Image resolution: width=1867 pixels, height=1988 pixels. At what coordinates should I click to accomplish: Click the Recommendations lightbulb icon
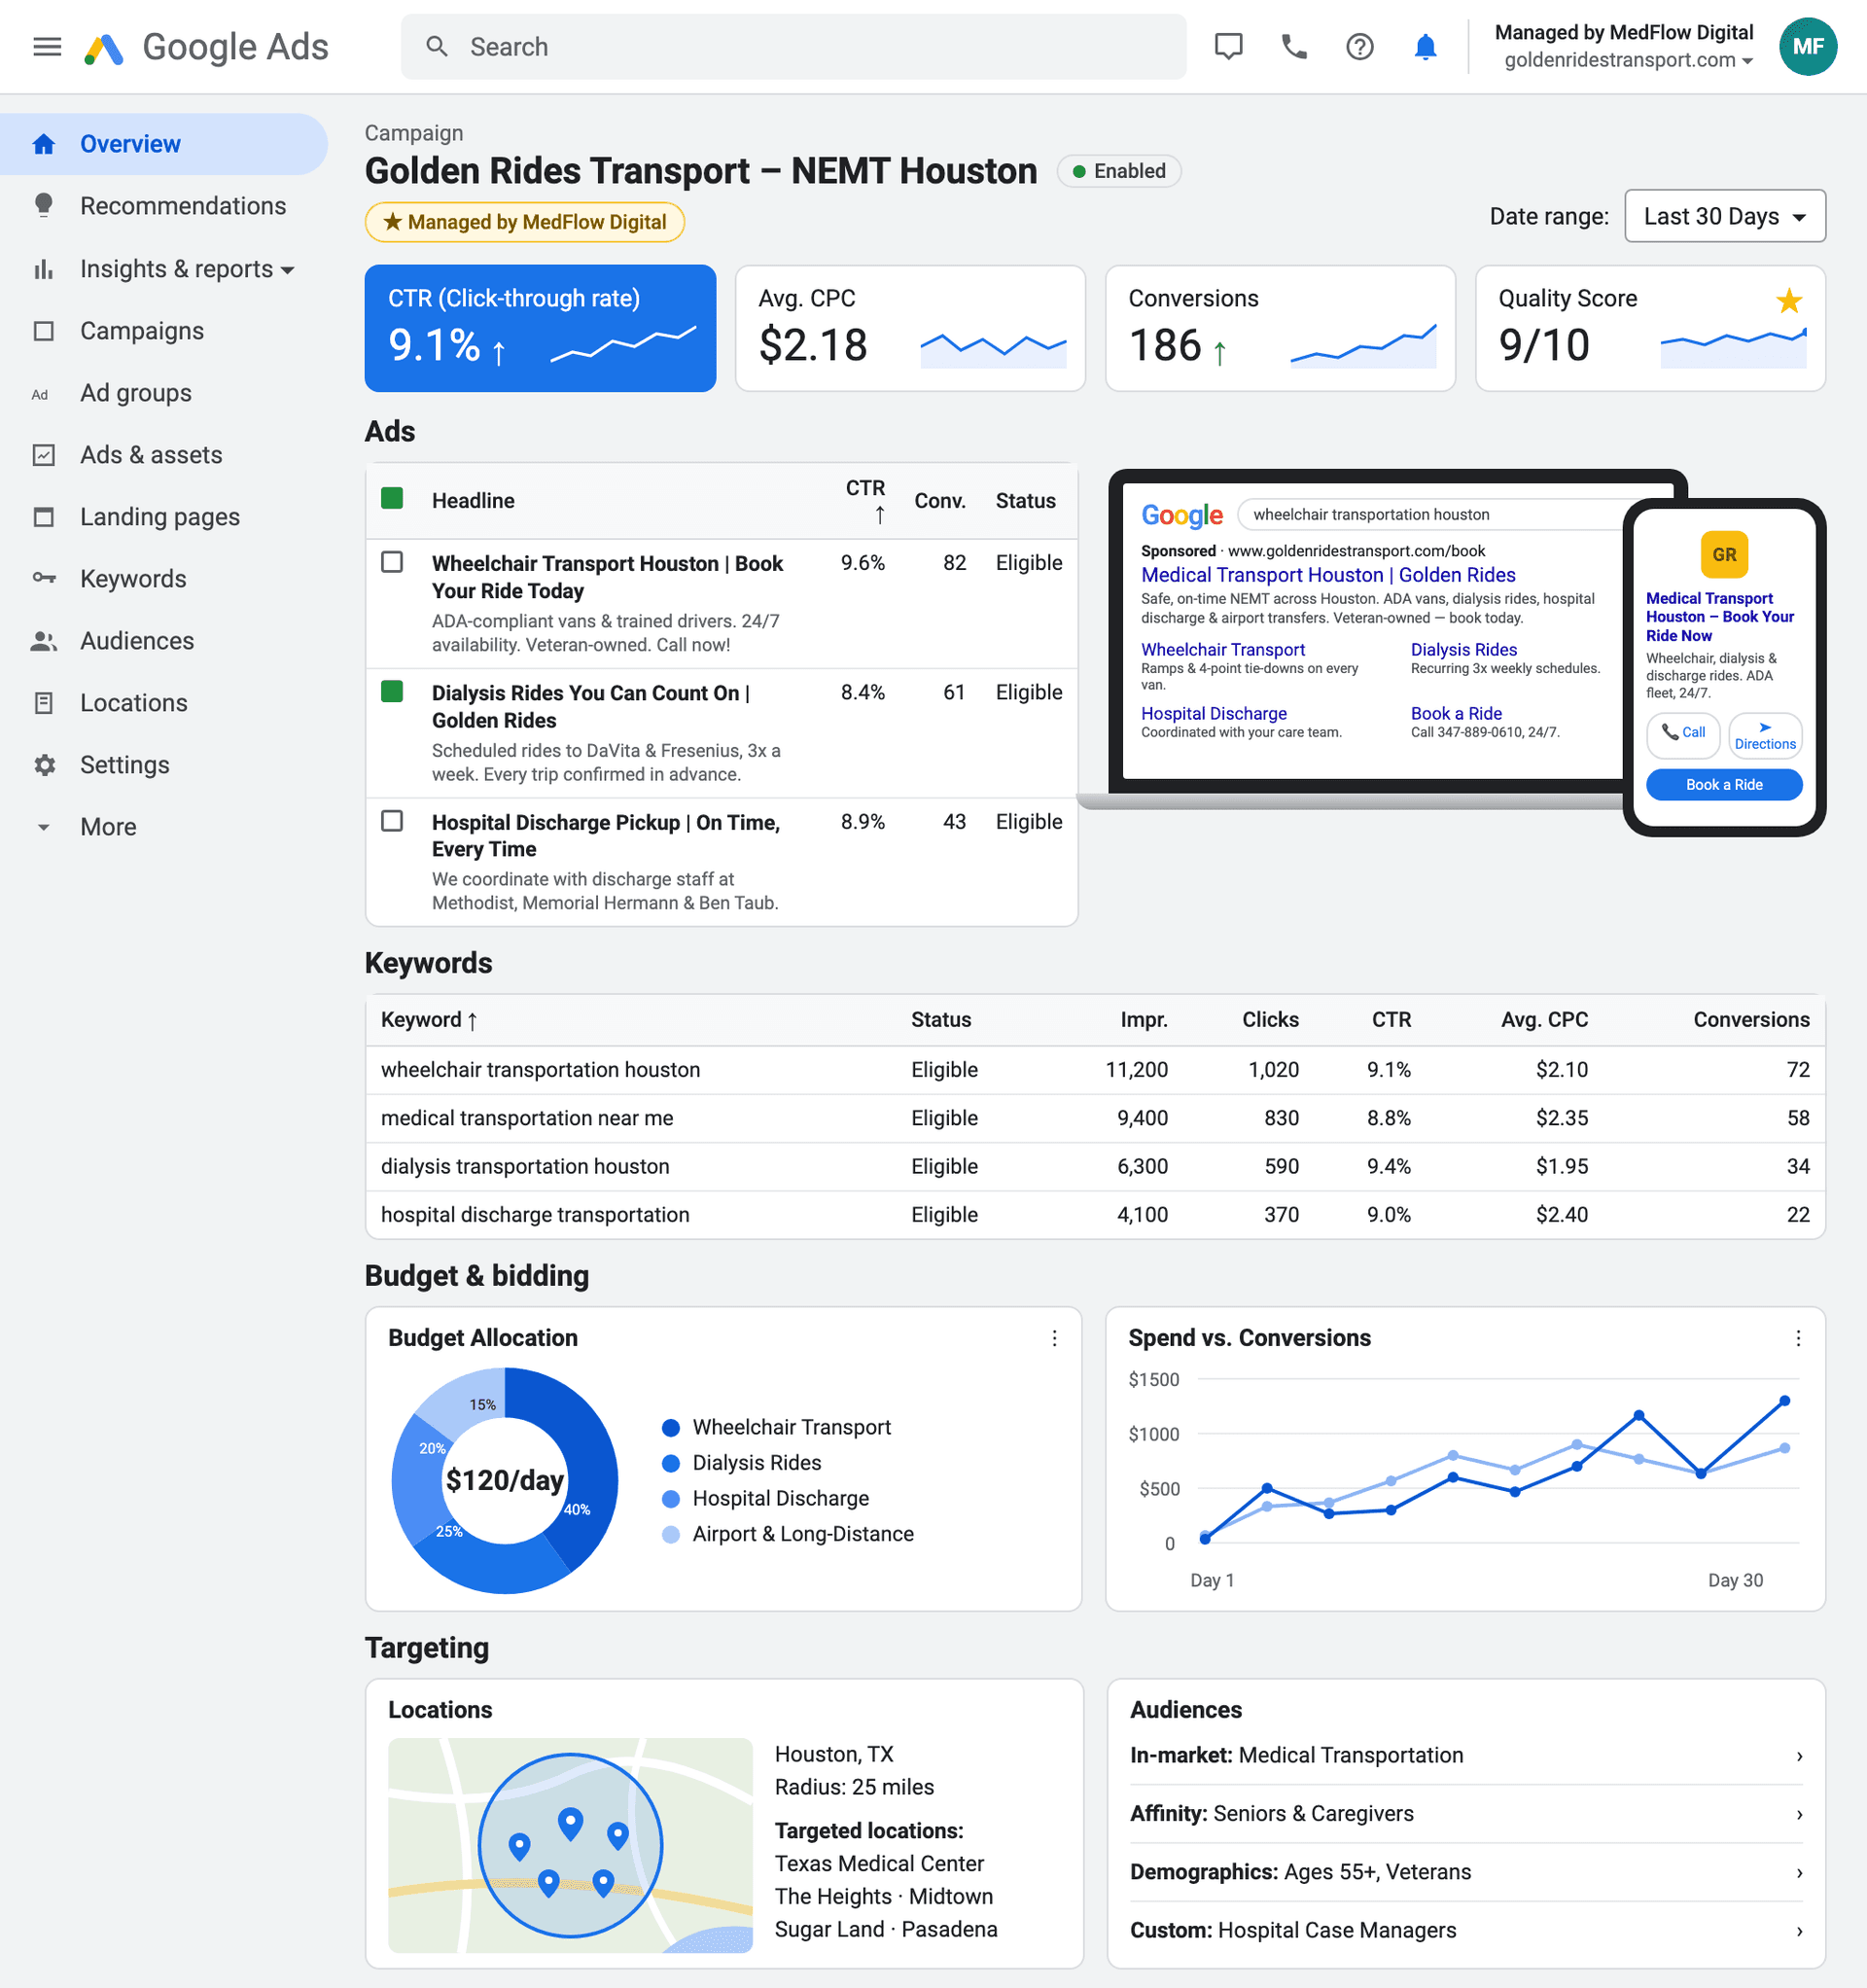[43, 205]
